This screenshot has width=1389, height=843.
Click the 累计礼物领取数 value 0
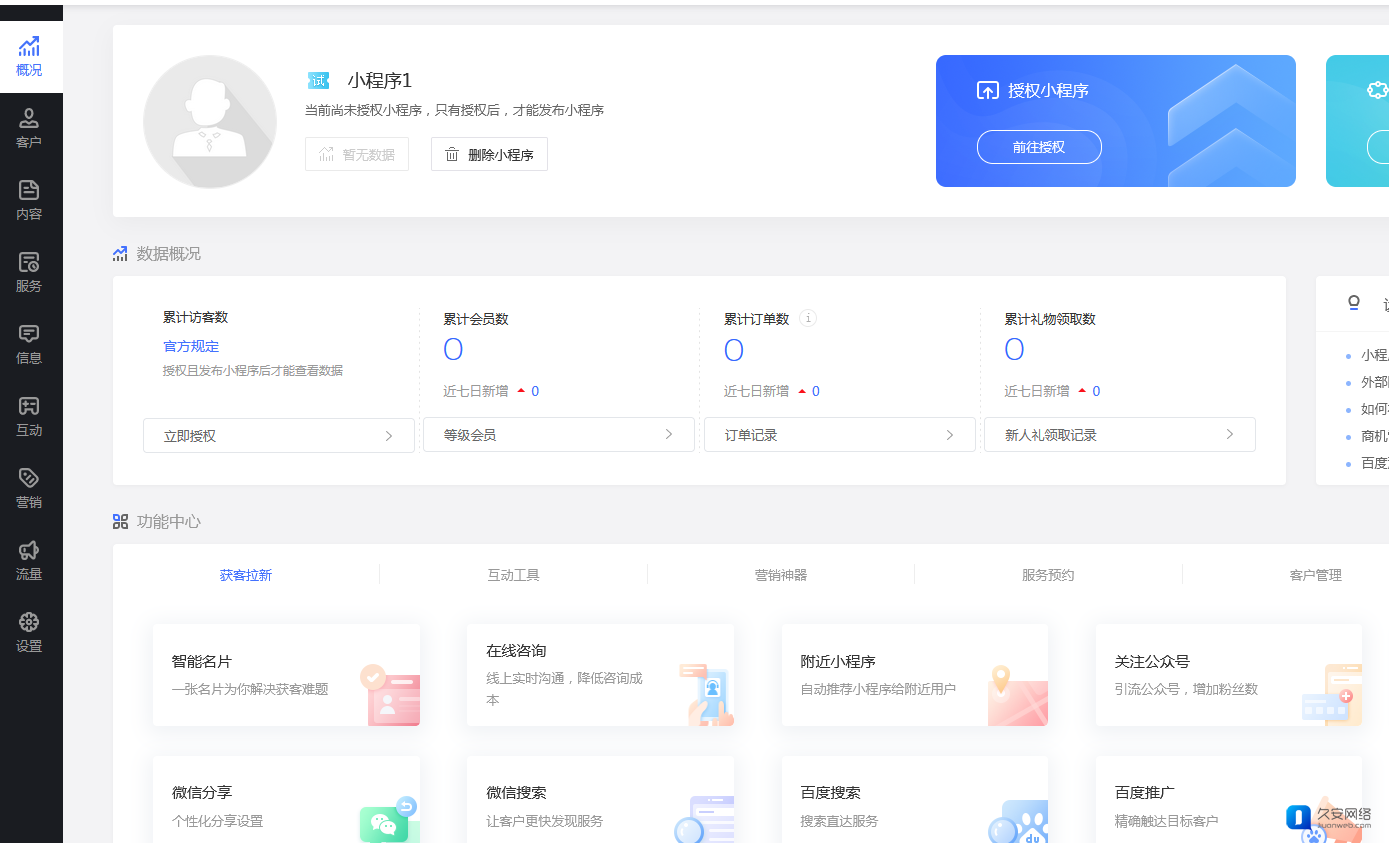tap(1014, 350)
